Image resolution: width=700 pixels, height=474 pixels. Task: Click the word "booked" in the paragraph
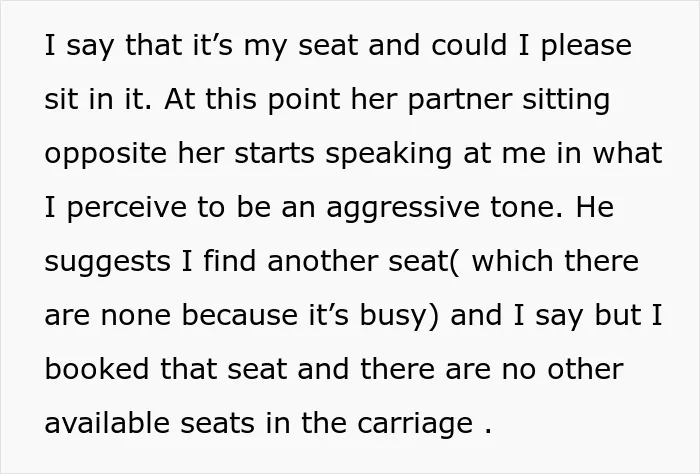pos(97,369)
